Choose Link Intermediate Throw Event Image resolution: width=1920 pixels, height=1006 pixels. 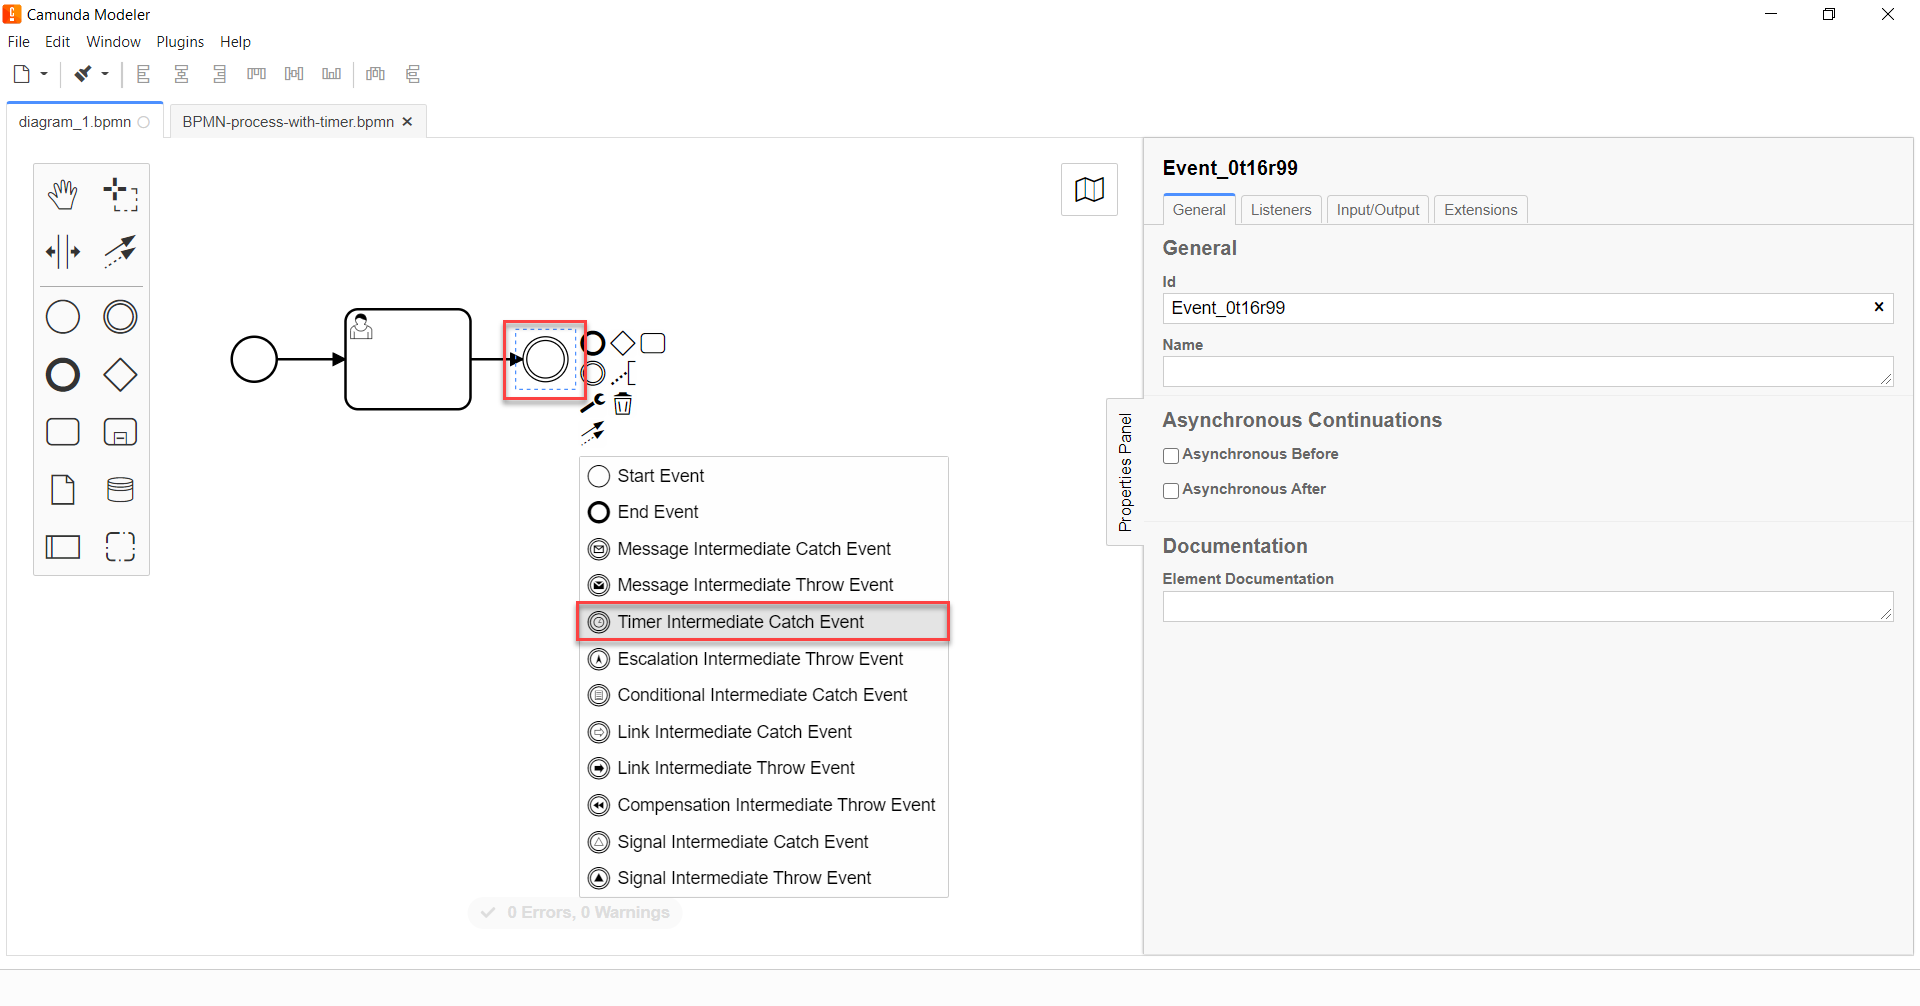point(764,768)
